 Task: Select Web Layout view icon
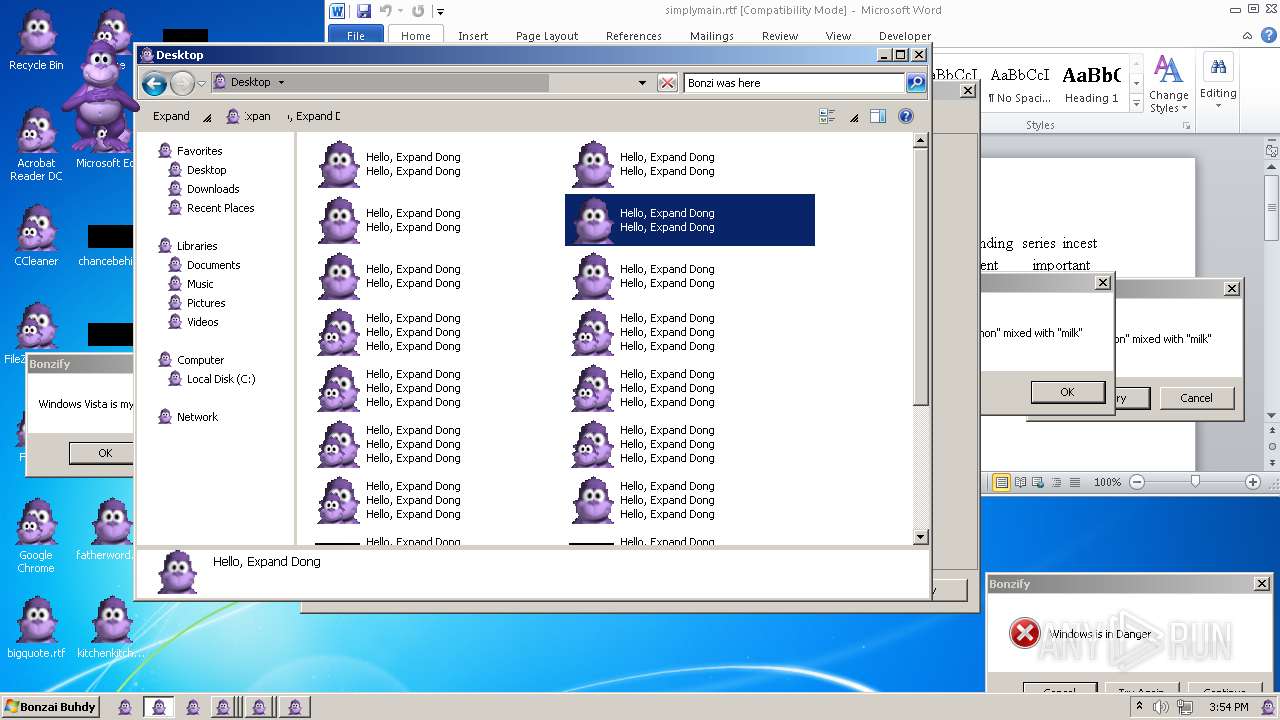pyautogui.click(x=1039, y=482)
